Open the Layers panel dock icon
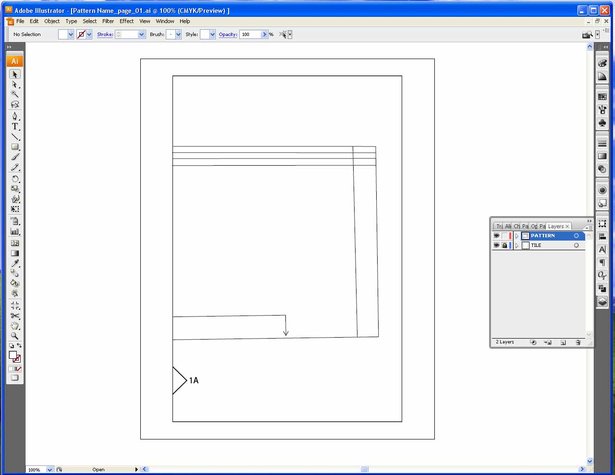Image resolution: width=615 pixels, height=475 pixels. pyautogui.click(x=602, y=302)
